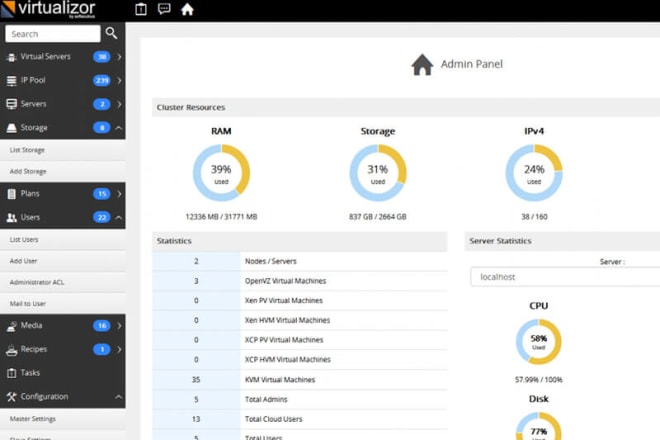Click the Xen HVM Virtual Machines row
660x440 pixels.
click(x=300, y=320)
